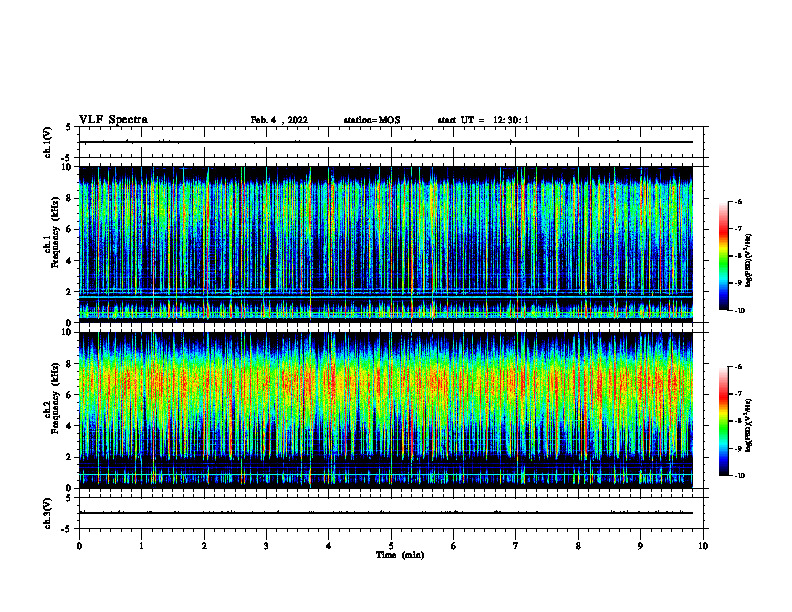
Task: Click time axis tick label "3"
Action: coord(266,546)
